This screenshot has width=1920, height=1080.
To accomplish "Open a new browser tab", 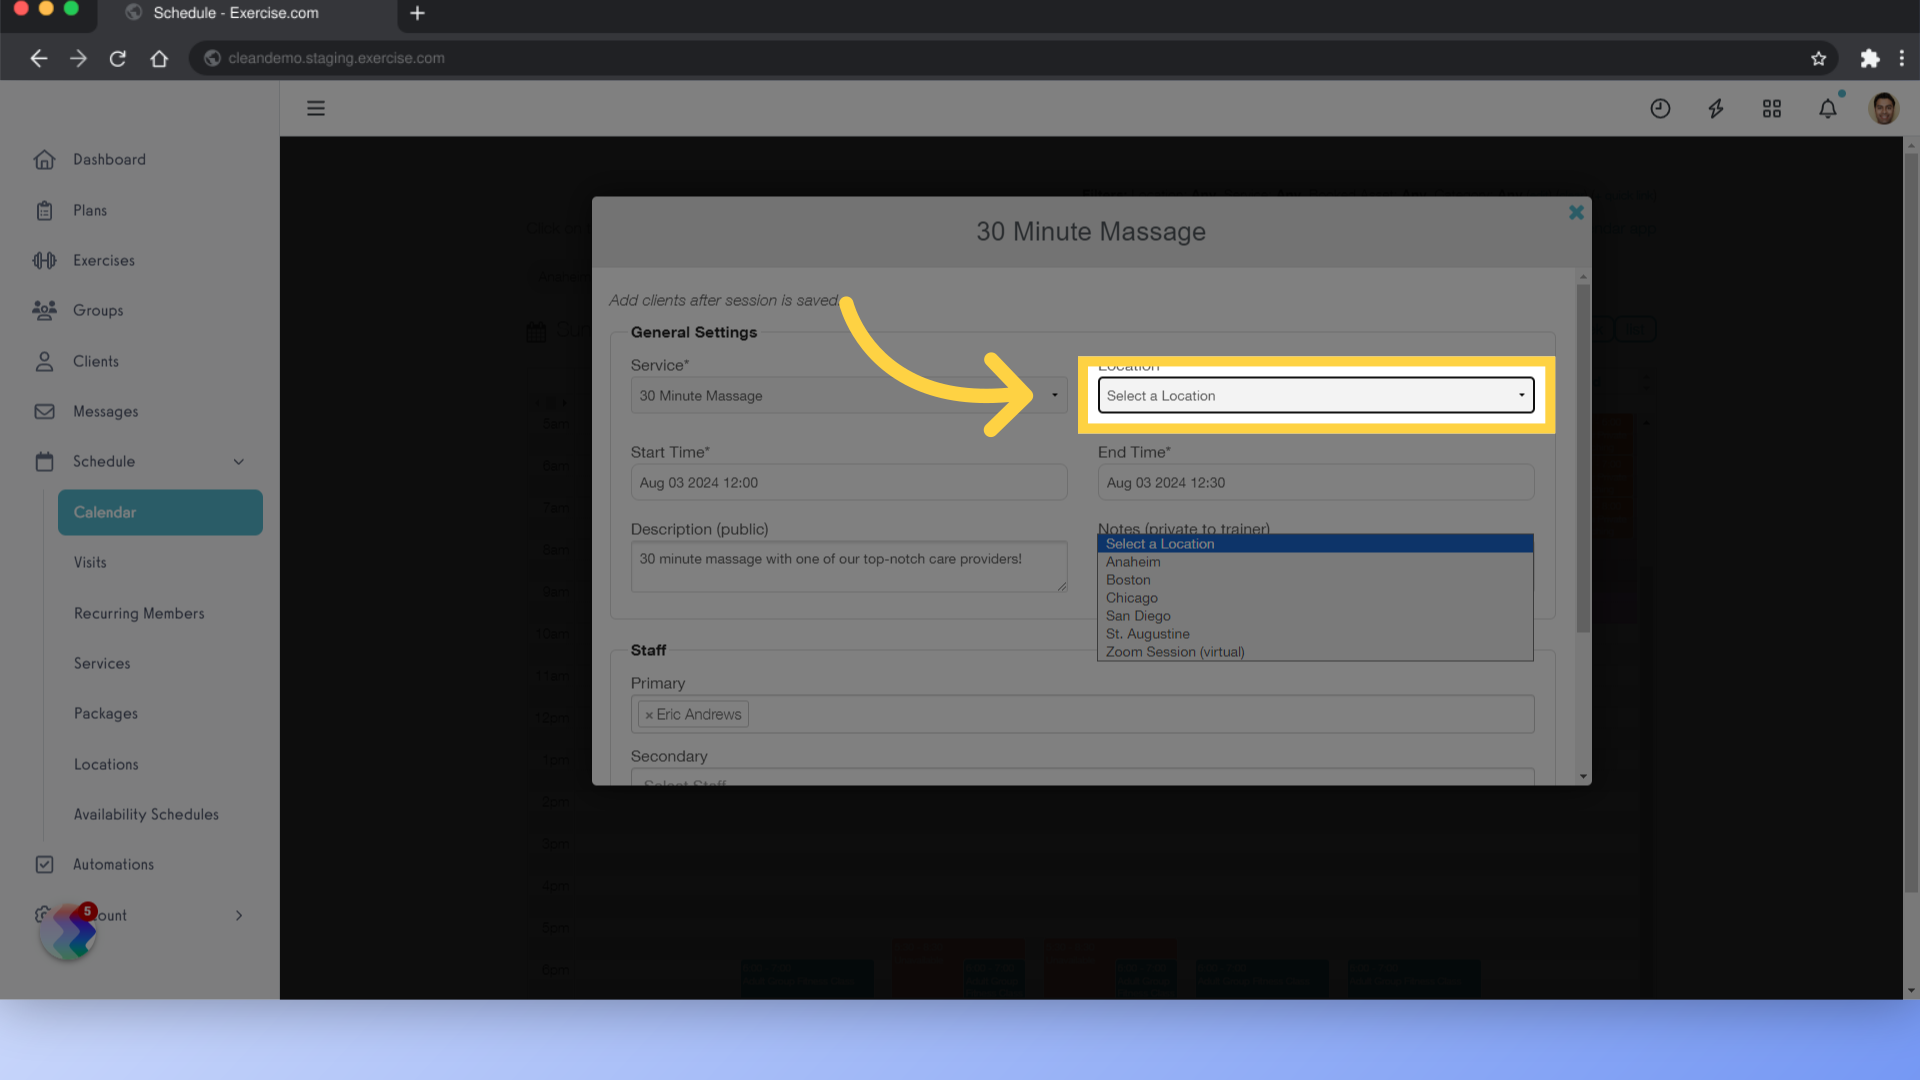I will 418,13.
